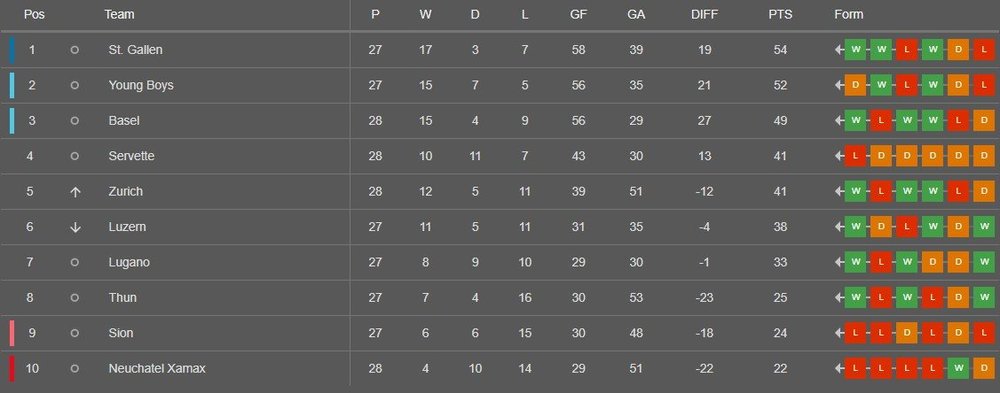Click Sion's form history left arrow
This screenshot has height=393, width=1000.
point(839,333)
